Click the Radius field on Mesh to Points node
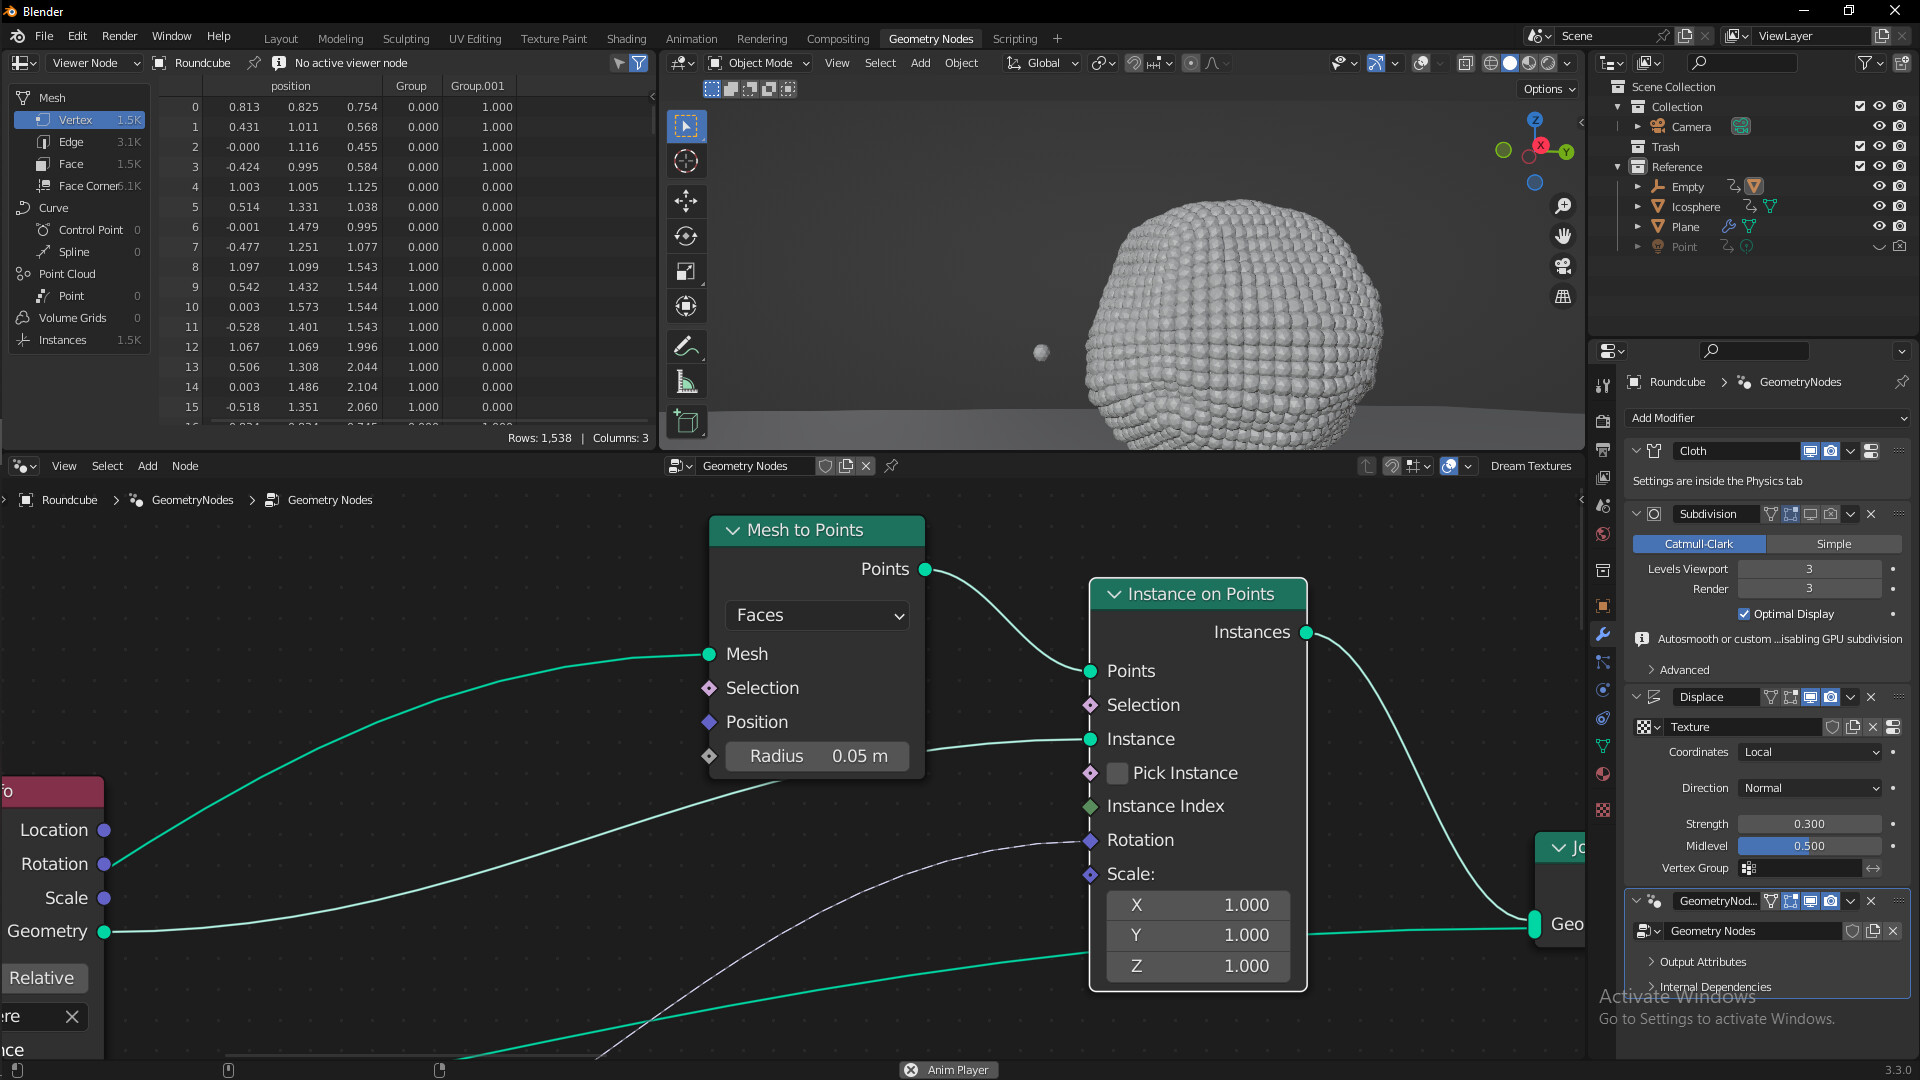The width and height of the screenshot is (1920, 1080). [x=817, y=756]
